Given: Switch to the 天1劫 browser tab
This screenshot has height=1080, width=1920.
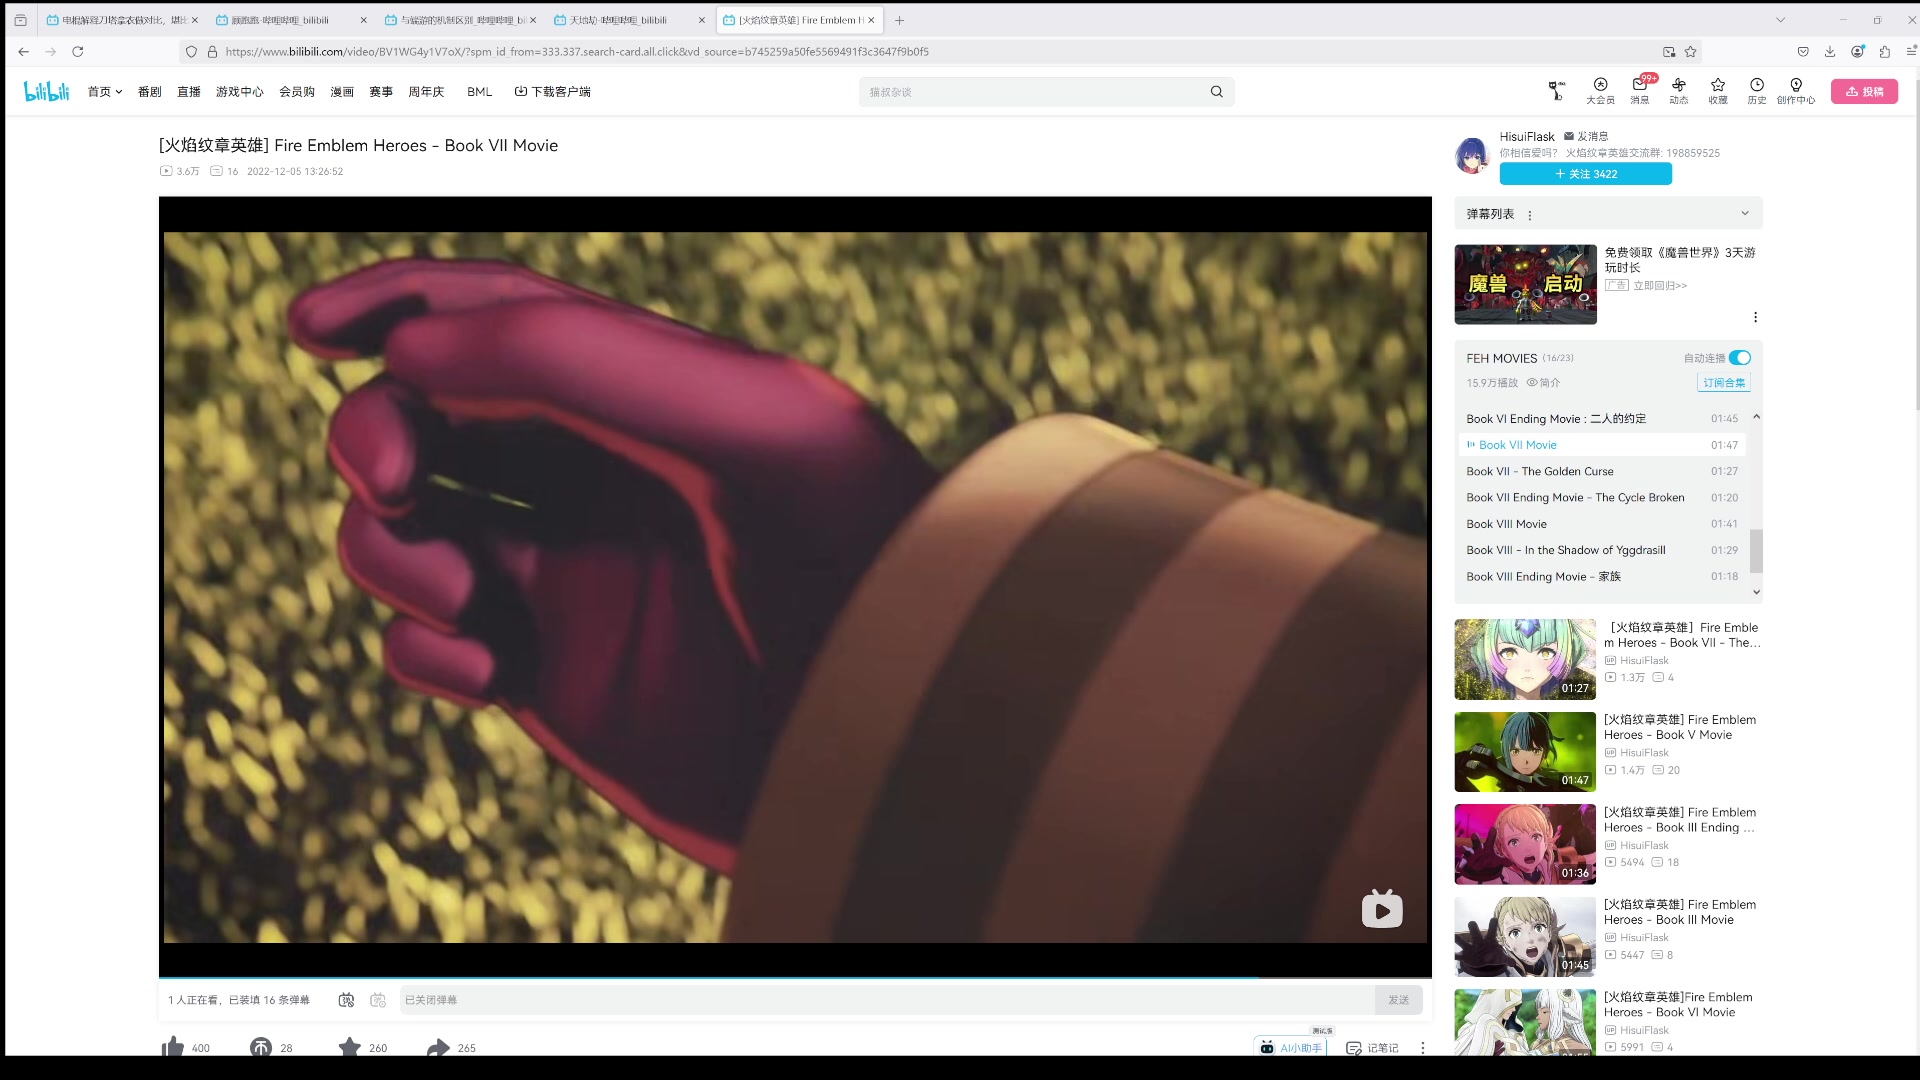Looking at the screenshot, I should coord(630,20).
